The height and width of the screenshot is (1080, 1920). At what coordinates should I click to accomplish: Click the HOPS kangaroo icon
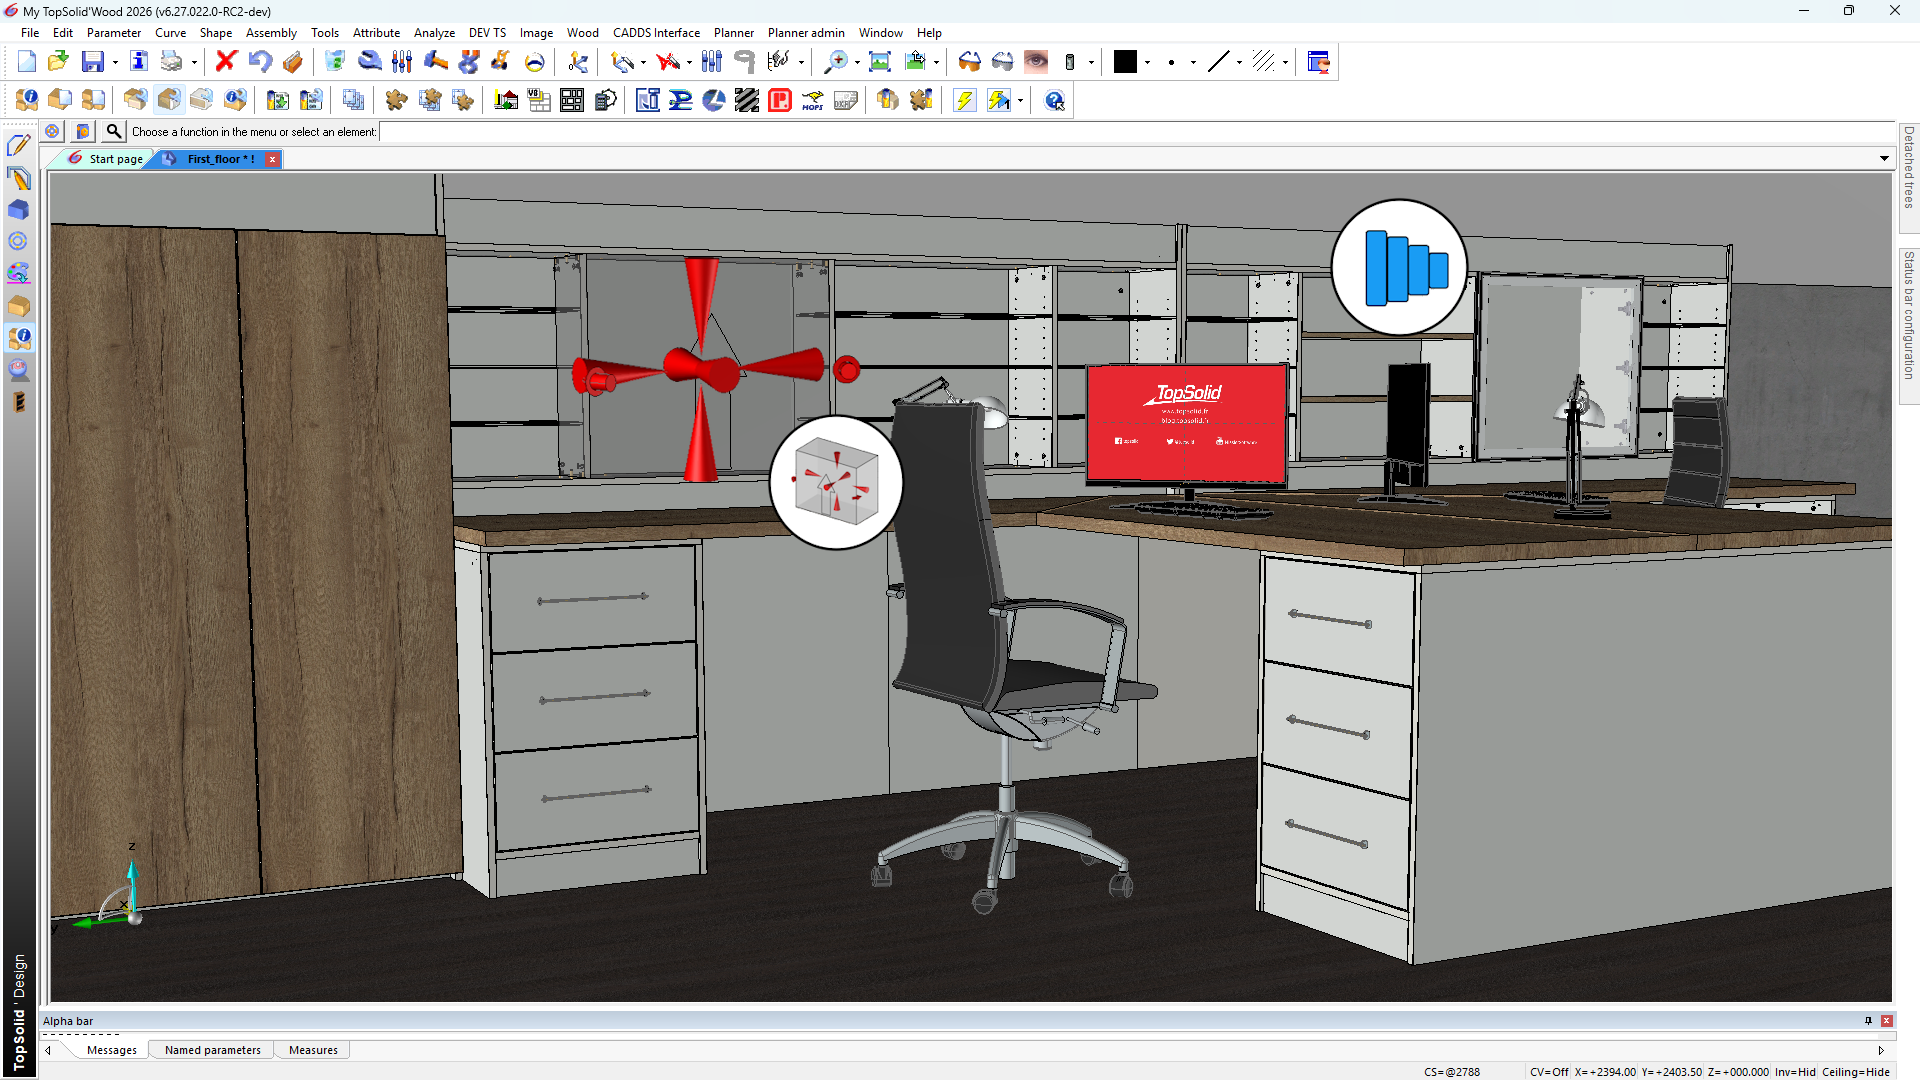tap(812, 100)
